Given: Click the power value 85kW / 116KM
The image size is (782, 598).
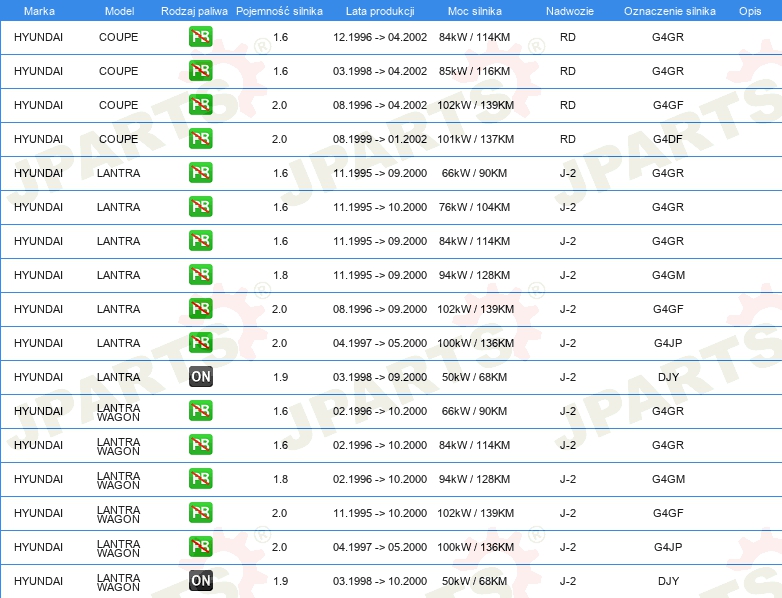Looking at the screenshot, I should click(474, 71).
